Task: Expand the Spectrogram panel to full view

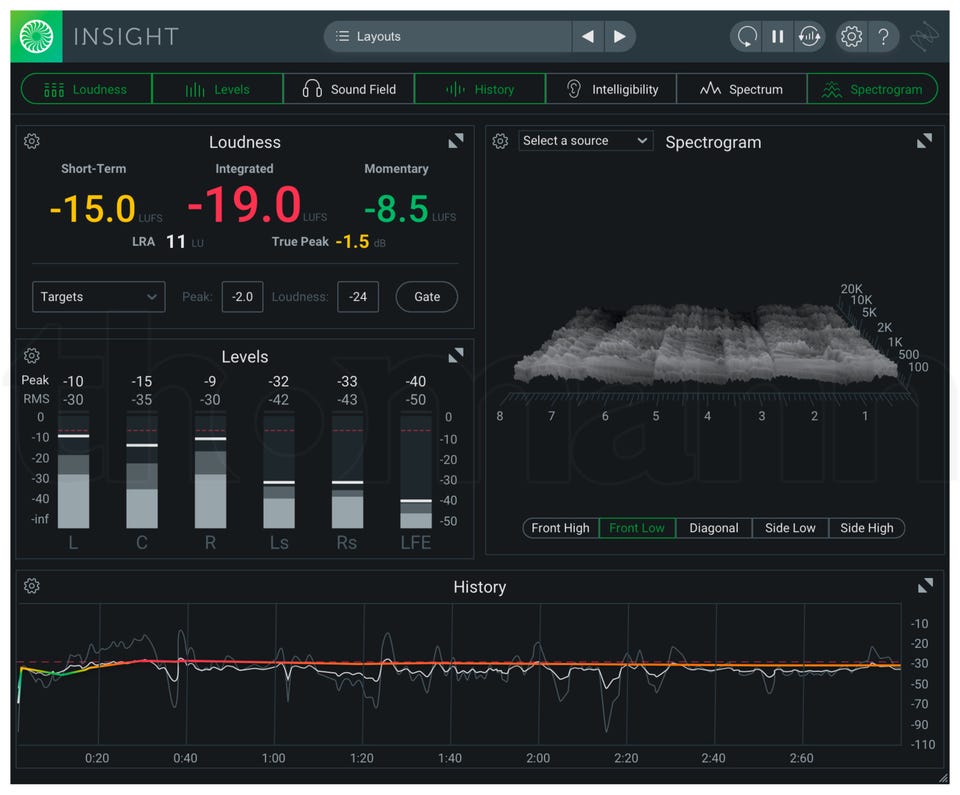Action: point(925,141)
